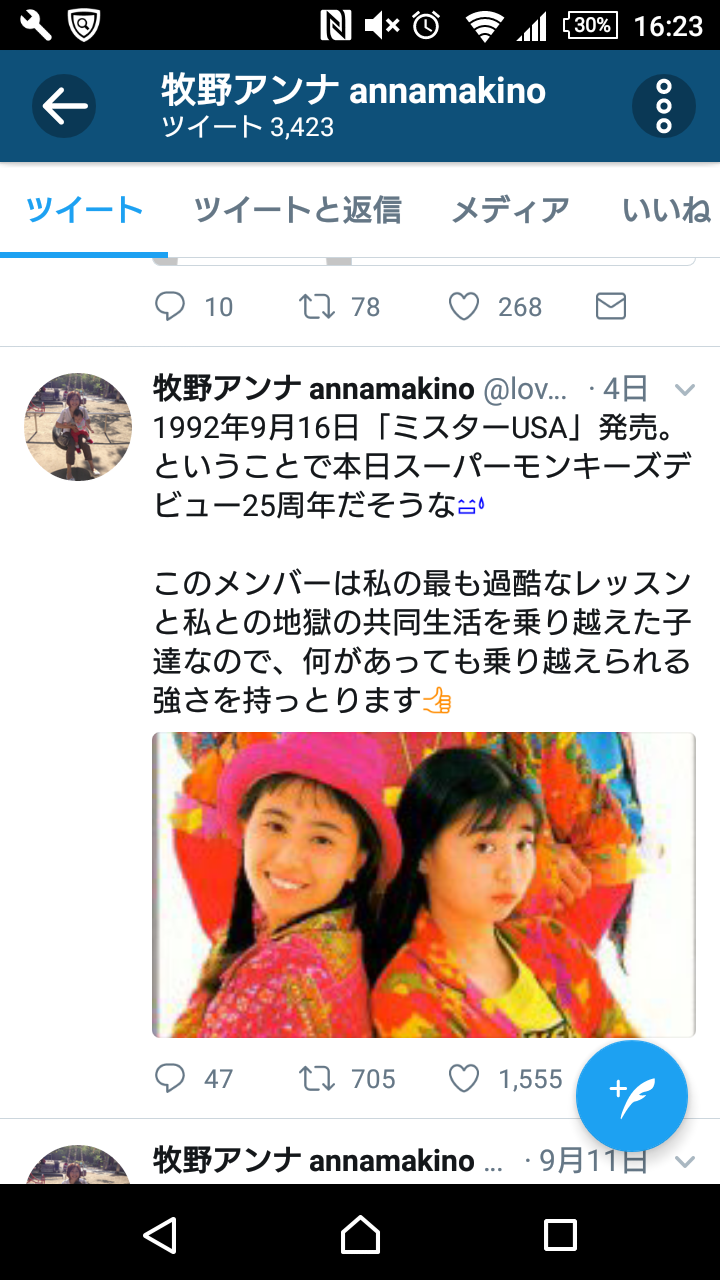Open the three-dot overflow menu
This screenshot has height=1280, width=720.
[664, 106]
